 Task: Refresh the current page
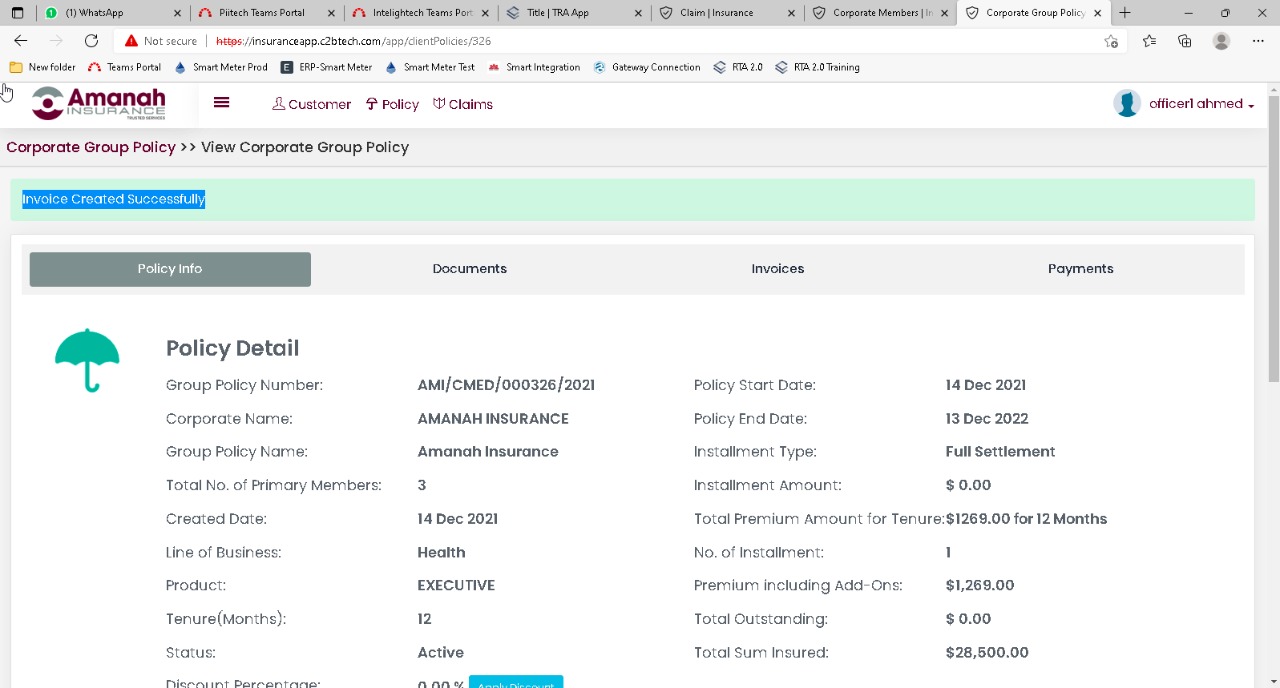pyautogui.click(x=91, y=41)
